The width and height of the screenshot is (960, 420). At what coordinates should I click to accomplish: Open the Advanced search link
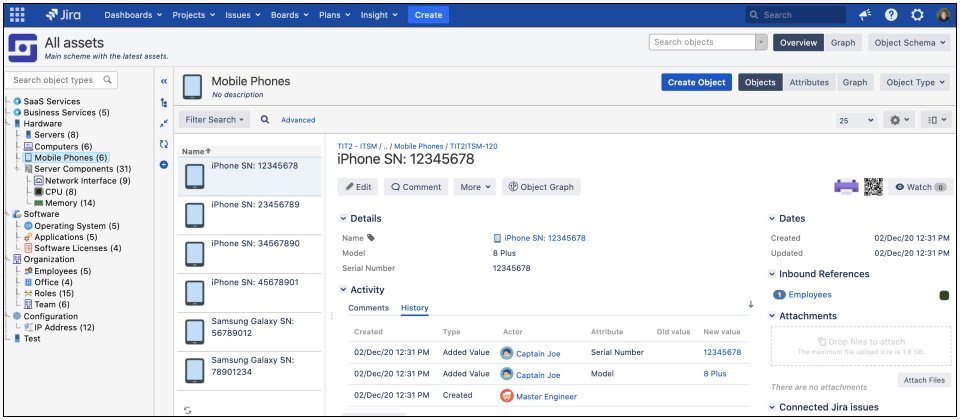tap(298, 120)
